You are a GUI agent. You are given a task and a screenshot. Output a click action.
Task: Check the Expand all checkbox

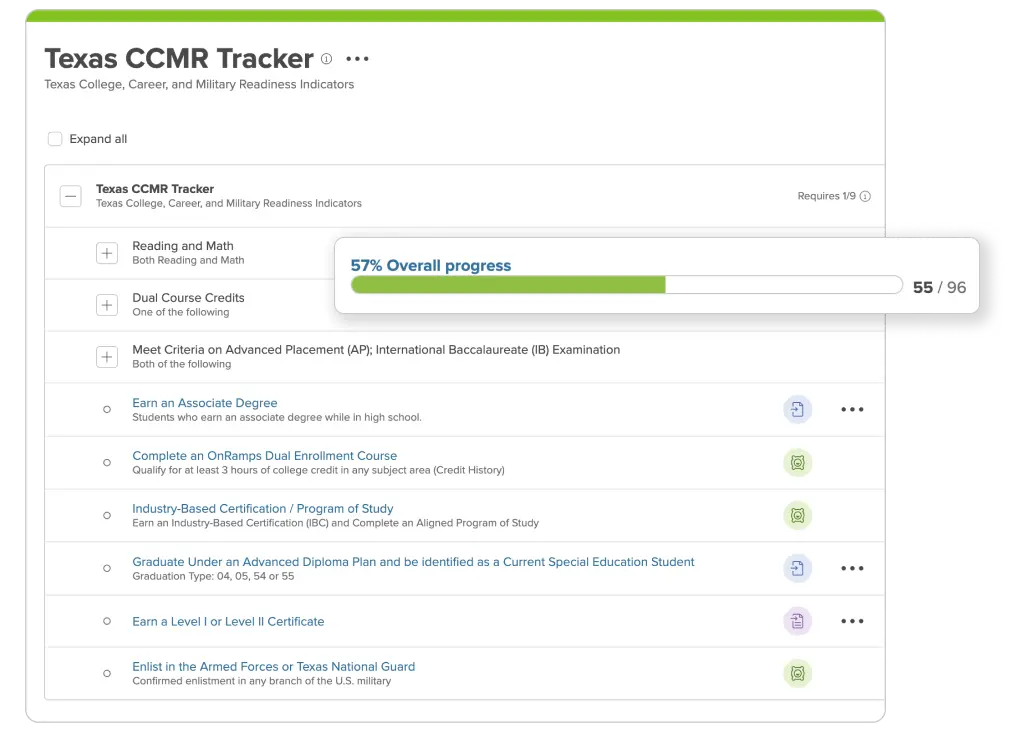(x=55, y=138)
